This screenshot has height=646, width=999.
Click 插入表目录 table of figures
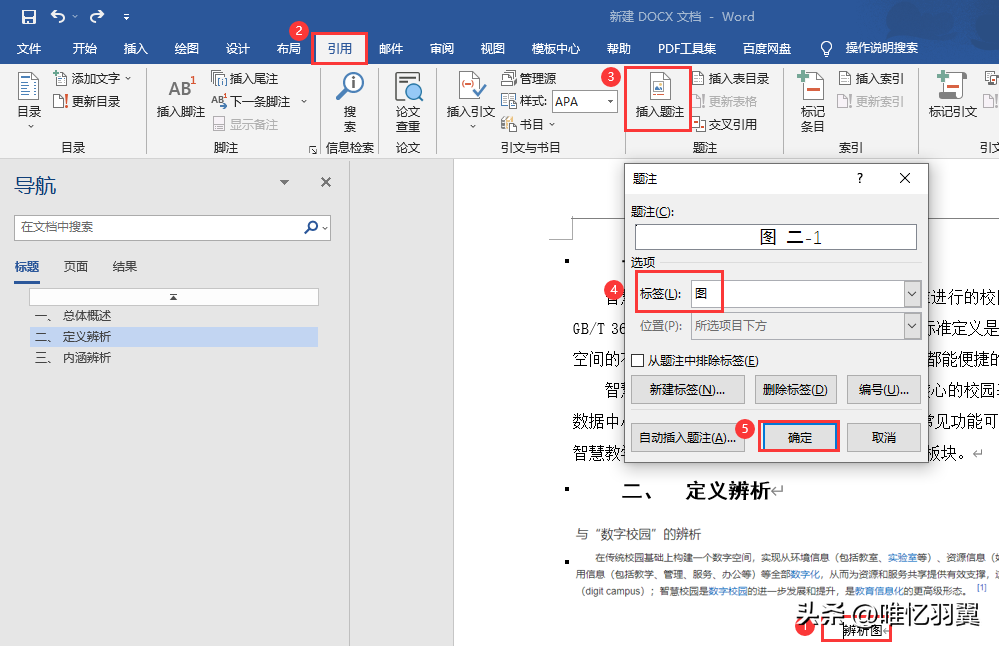point(731,78)
